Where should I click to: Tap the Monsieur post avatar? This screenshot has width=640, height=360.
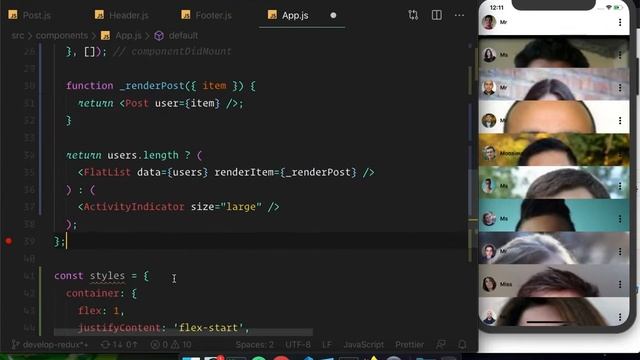(x=489, y=153)
